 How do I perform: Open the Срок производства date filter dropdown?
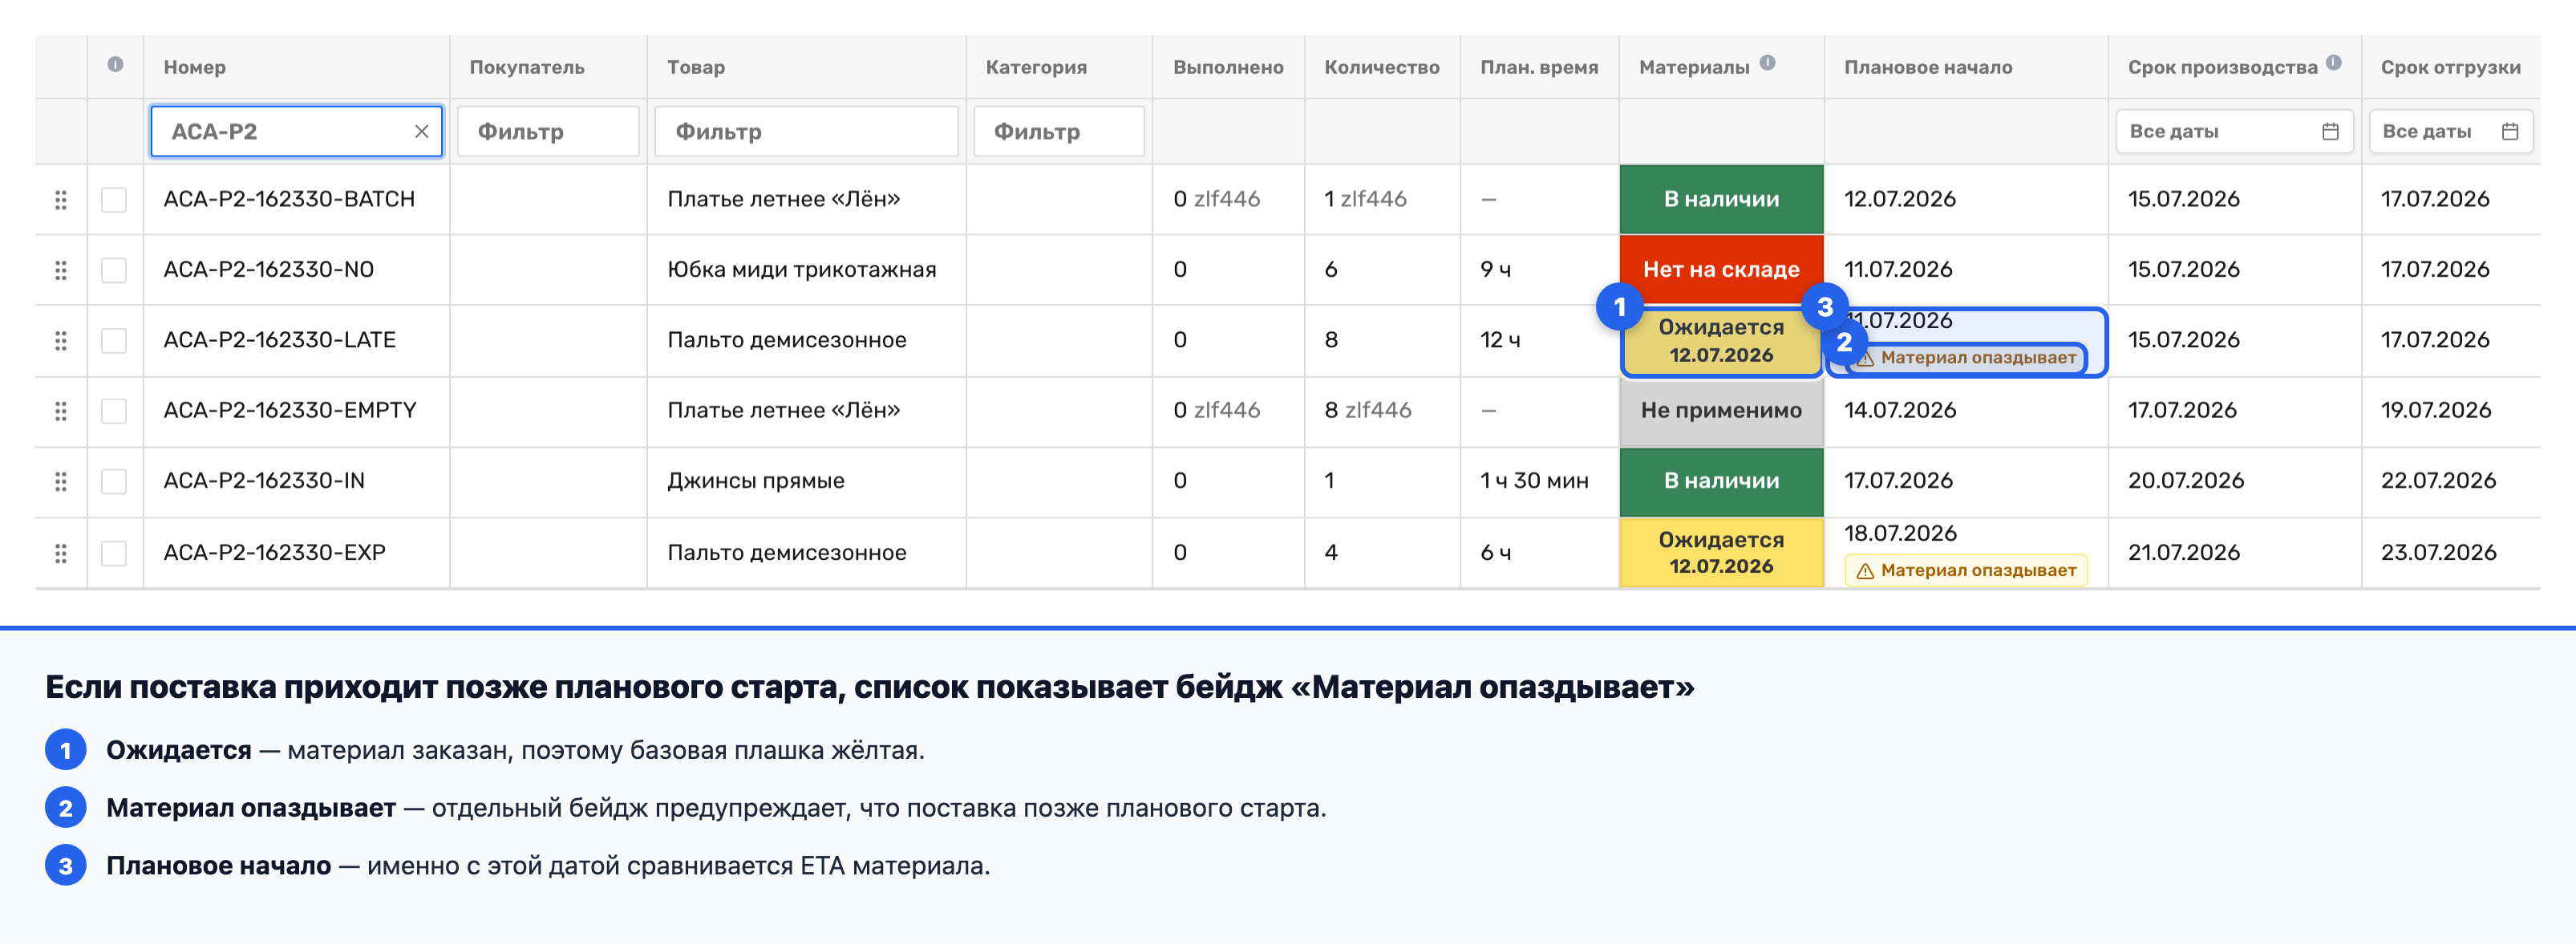pyautogui.click(x=2234, y=131)
